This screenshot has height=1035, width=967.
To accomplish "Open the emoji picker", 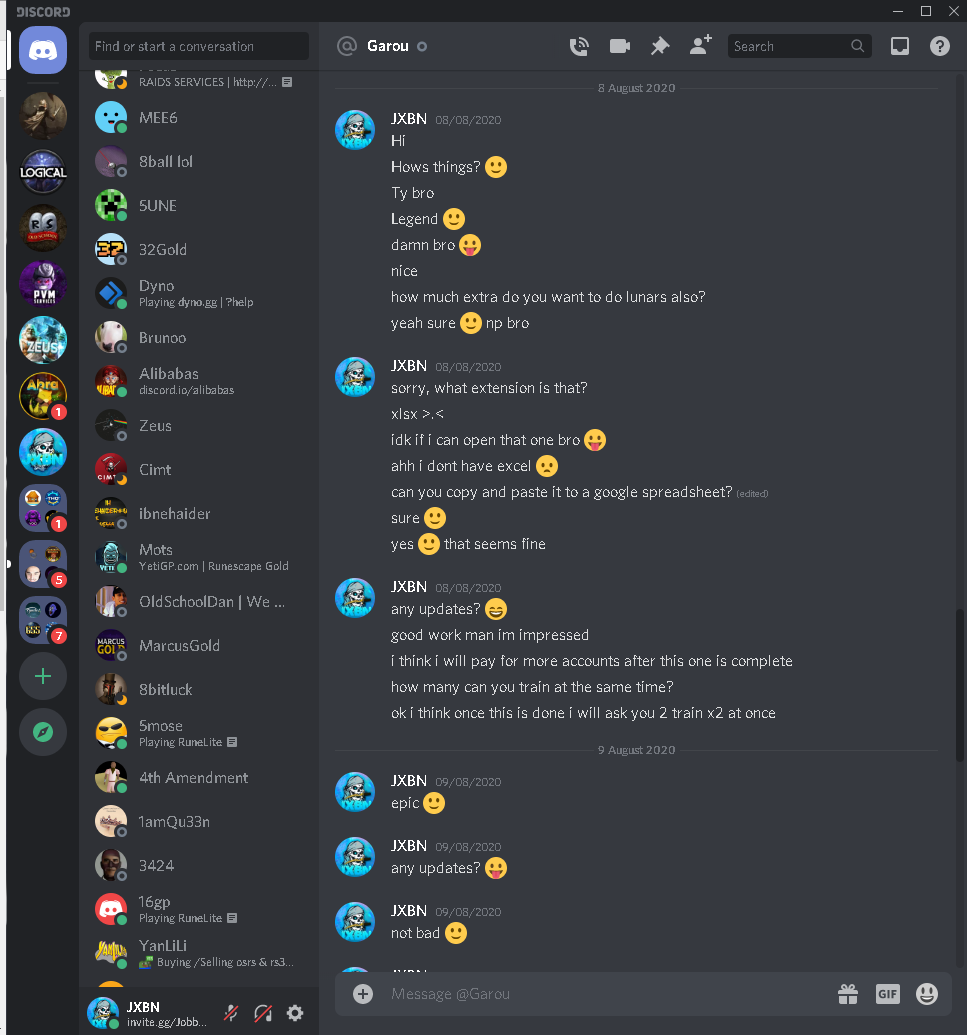I will (x=927, y=993).
